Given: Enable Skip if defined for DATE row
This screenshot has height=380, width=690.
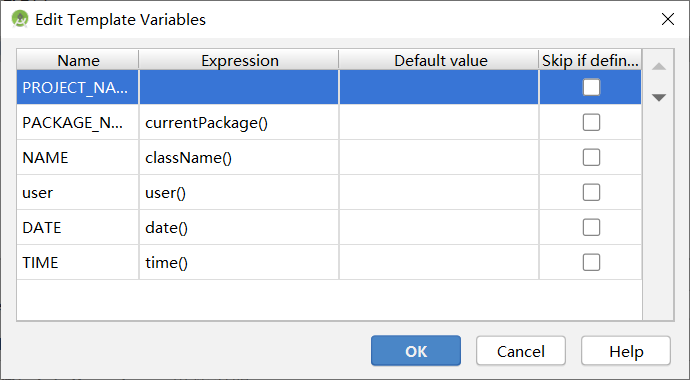Looking at the screenshot, I should tap(591, 227).
